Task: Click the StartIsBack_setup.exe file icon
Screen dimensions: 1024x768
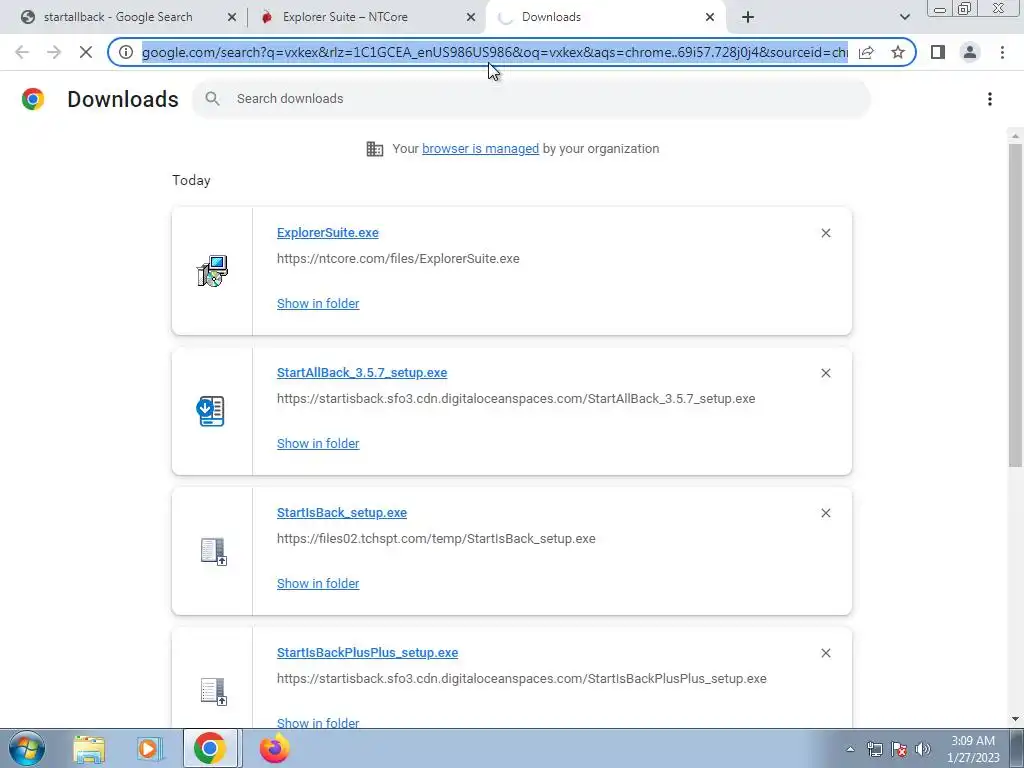Action: click(214, 551)
